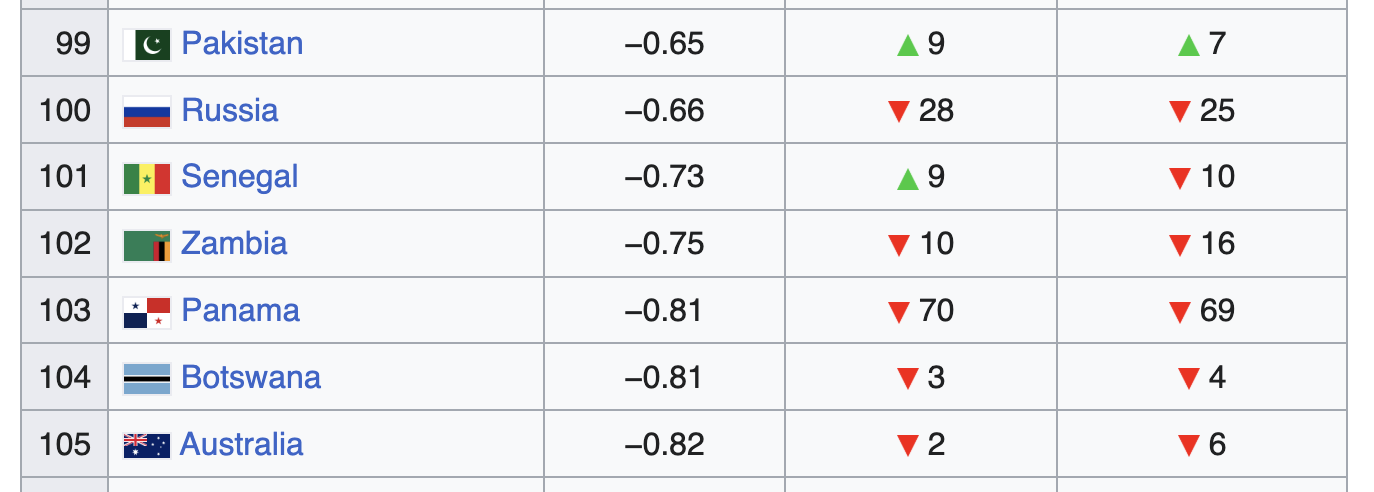Click the green up arrow beside Senegal's 9
The width and height of the screenshot is (1374, 492).
[907, 178]
